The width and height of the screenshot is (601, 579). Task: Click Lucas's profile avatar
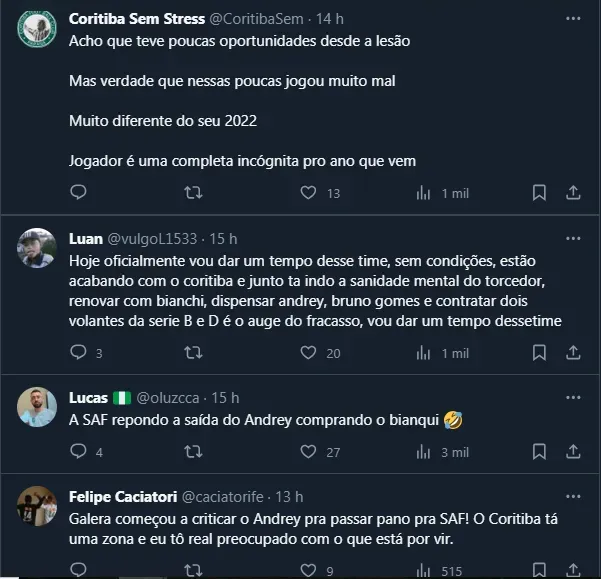coord(38,405)
